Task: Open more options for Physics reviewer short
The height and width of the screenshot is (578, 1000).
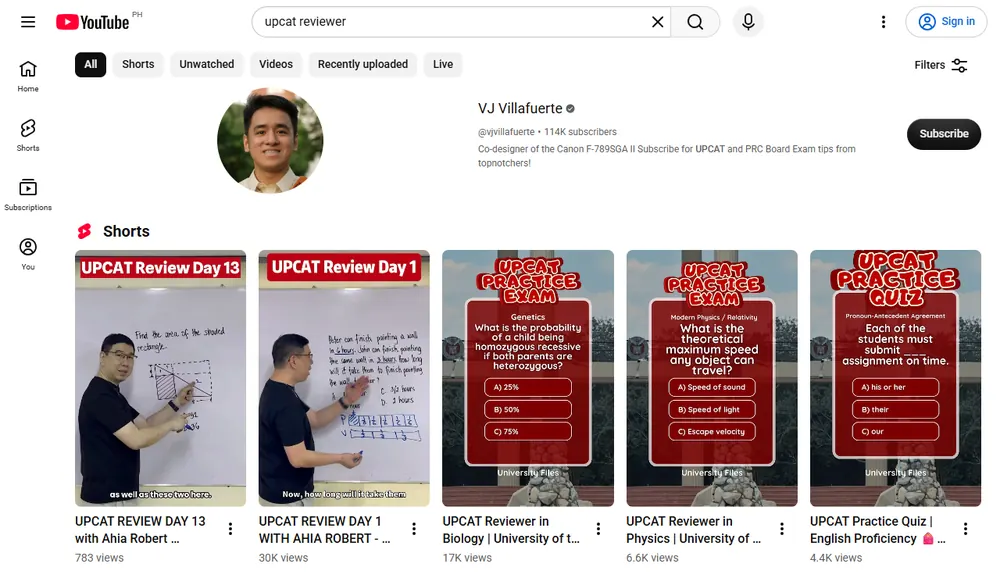Action: (782, 528)
